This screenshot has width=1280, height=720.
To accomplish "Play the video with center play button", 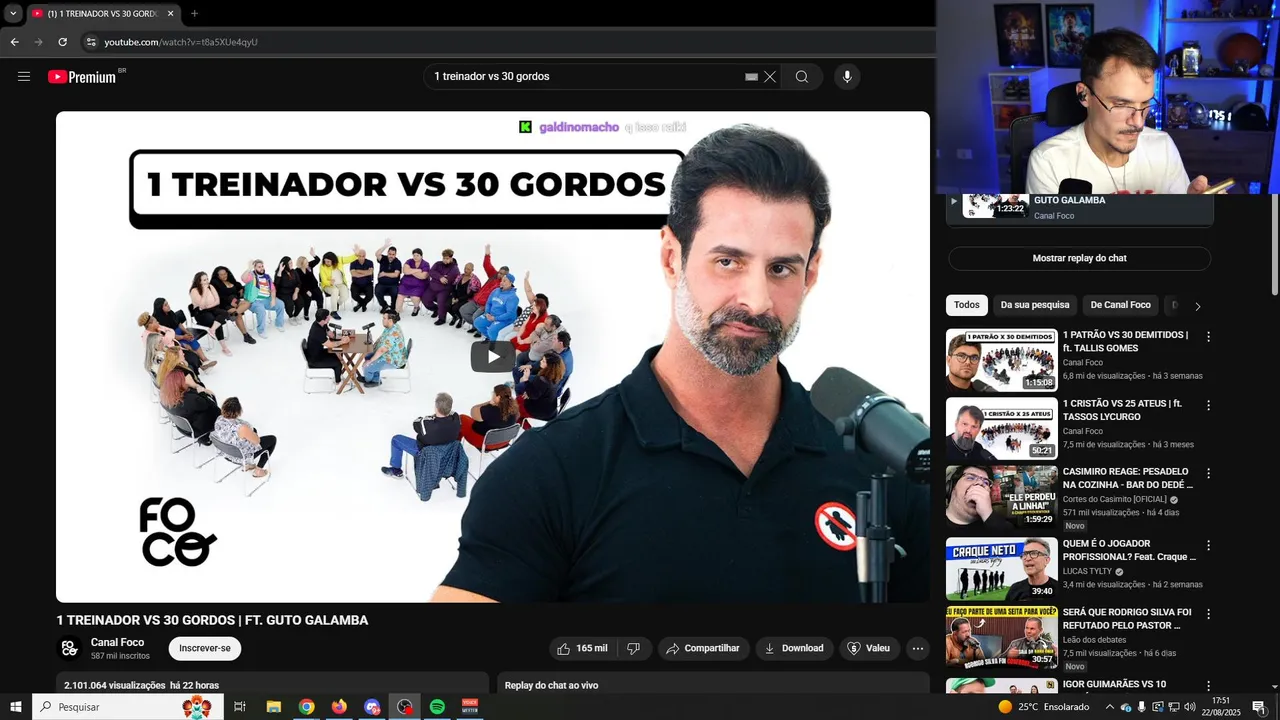I will pos(493,356).
